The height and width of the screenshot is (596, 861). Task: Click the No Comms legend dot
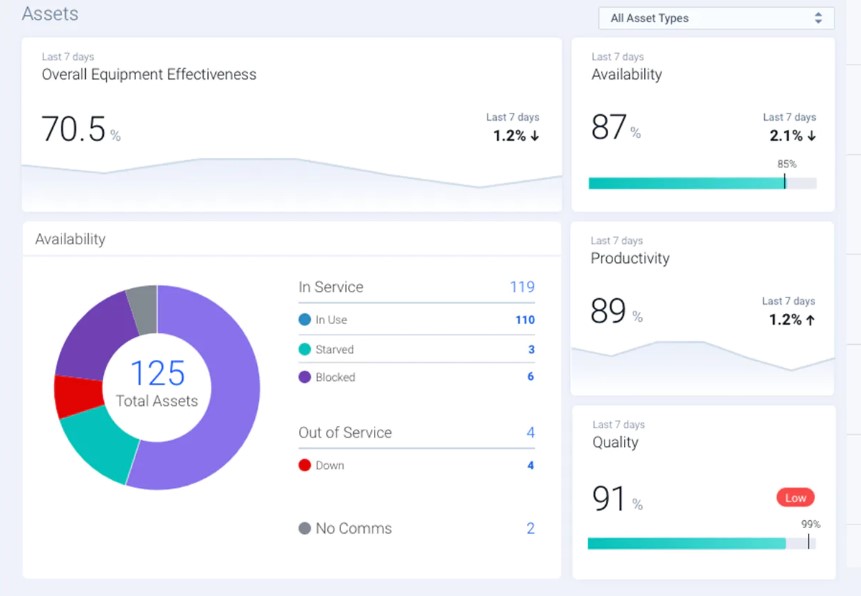(x=303, y=528)
